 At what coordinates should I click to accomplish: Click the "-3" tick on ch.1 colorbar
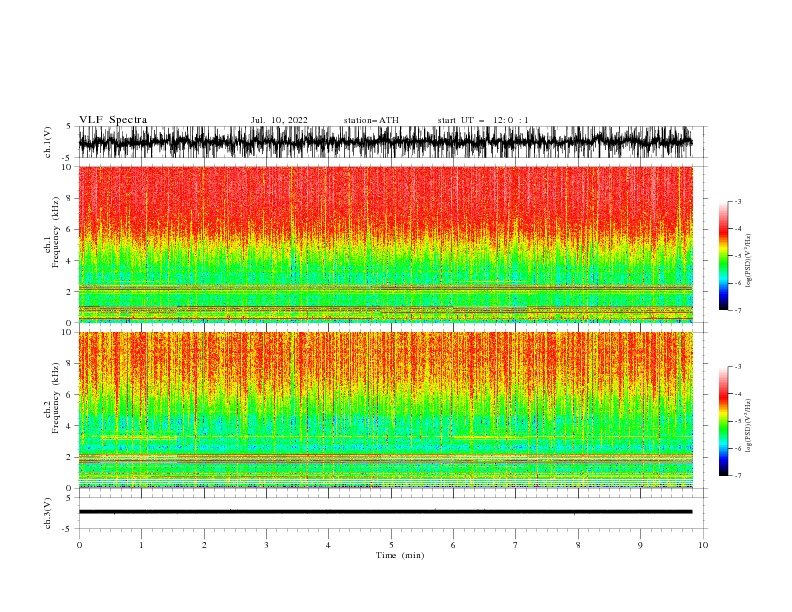(737, 201)
